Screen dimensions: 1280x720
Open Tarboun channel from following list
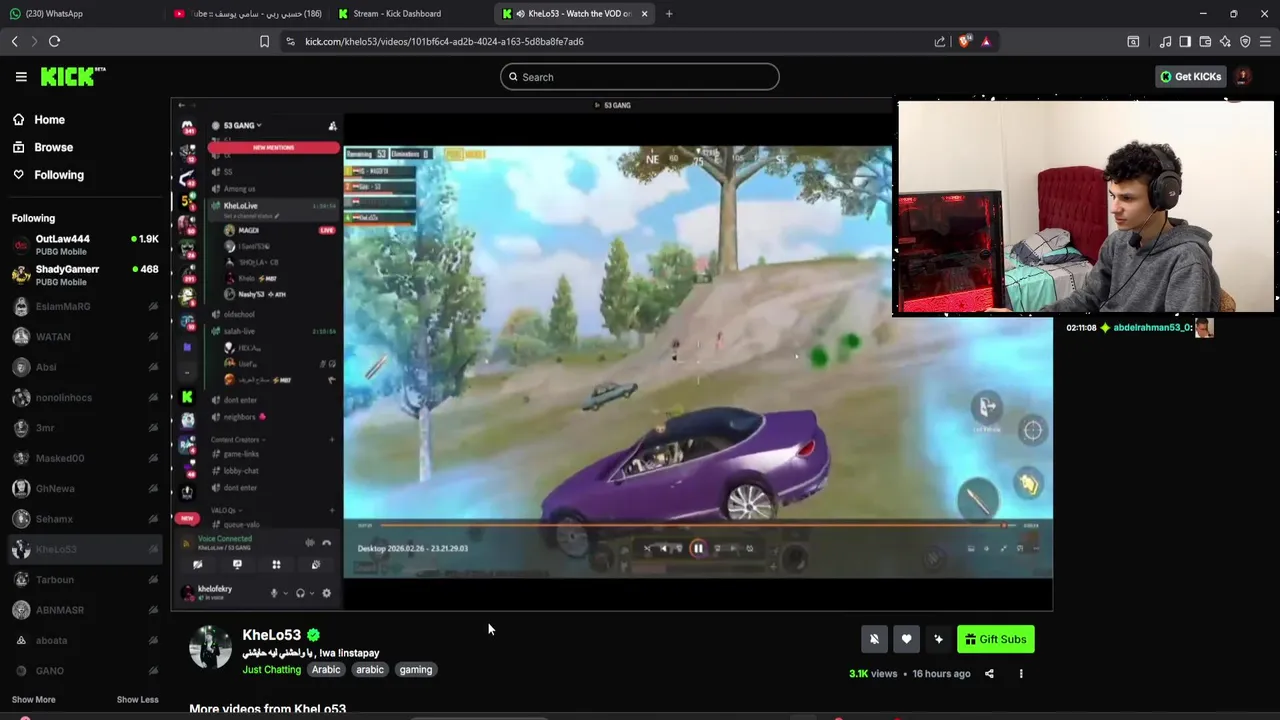pos(84,579)
